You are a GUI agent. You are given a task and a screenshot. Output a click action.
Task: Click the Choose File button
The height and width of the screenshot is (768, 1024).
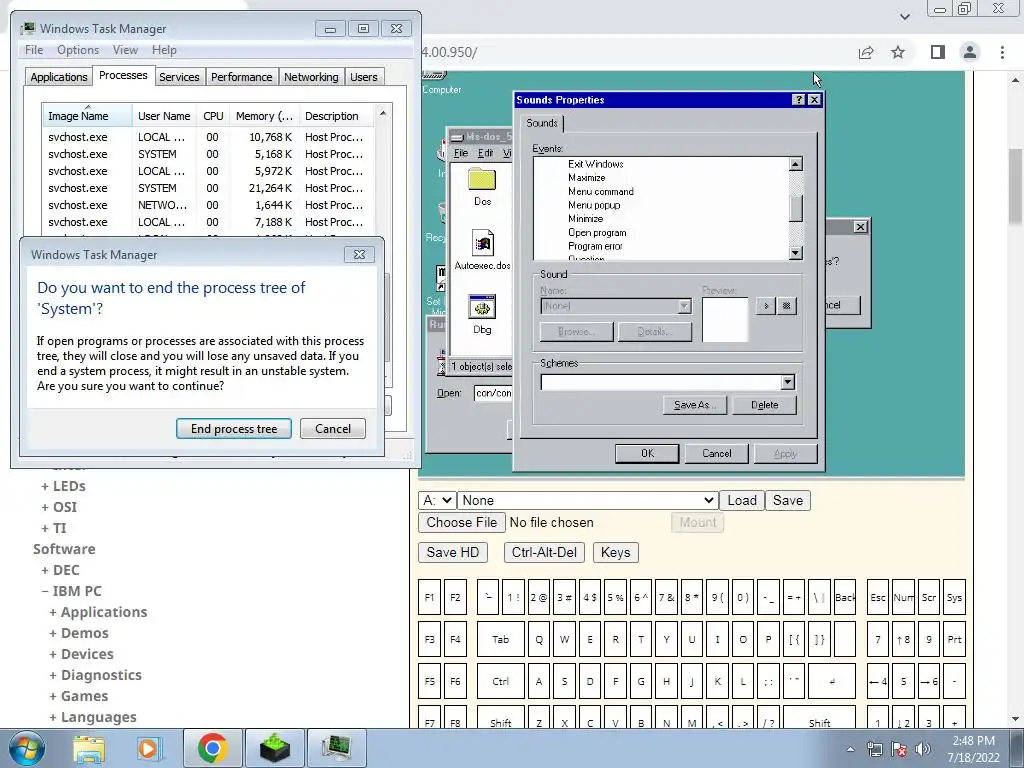(x=462, y=522)
